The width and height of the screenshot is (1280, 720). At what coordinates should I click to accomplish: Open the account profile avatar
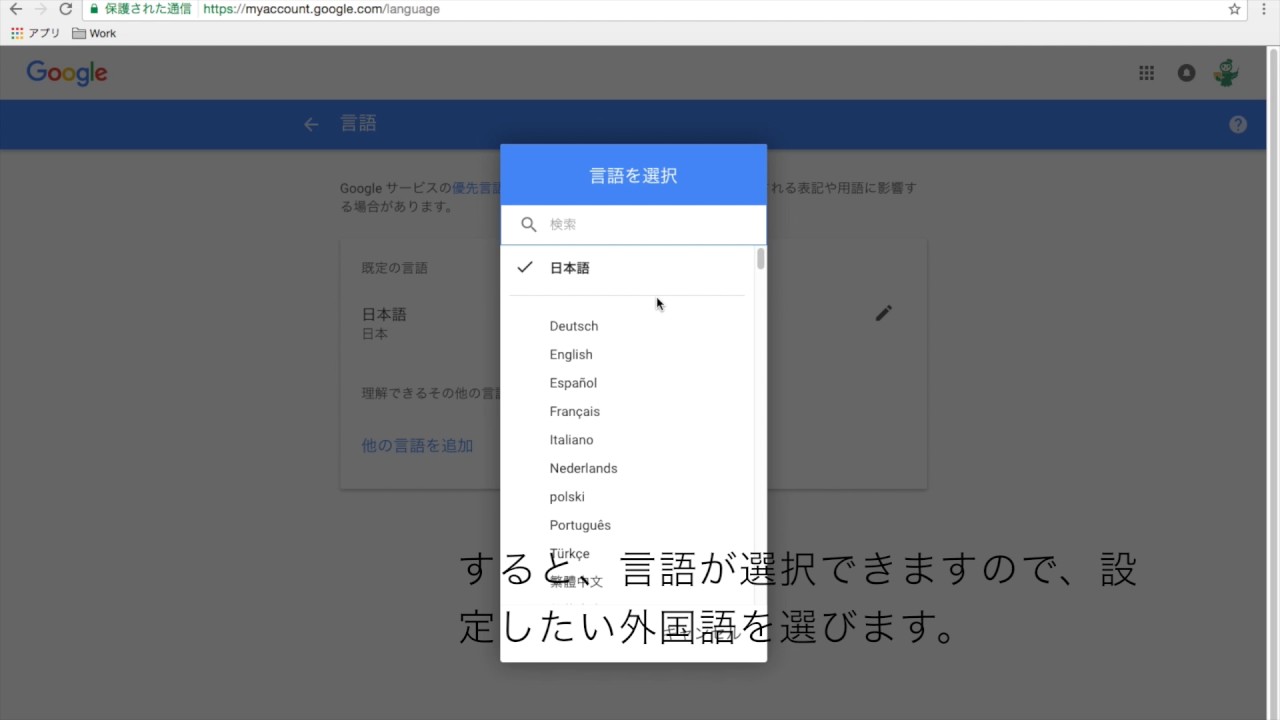(x=1226, y=73)
